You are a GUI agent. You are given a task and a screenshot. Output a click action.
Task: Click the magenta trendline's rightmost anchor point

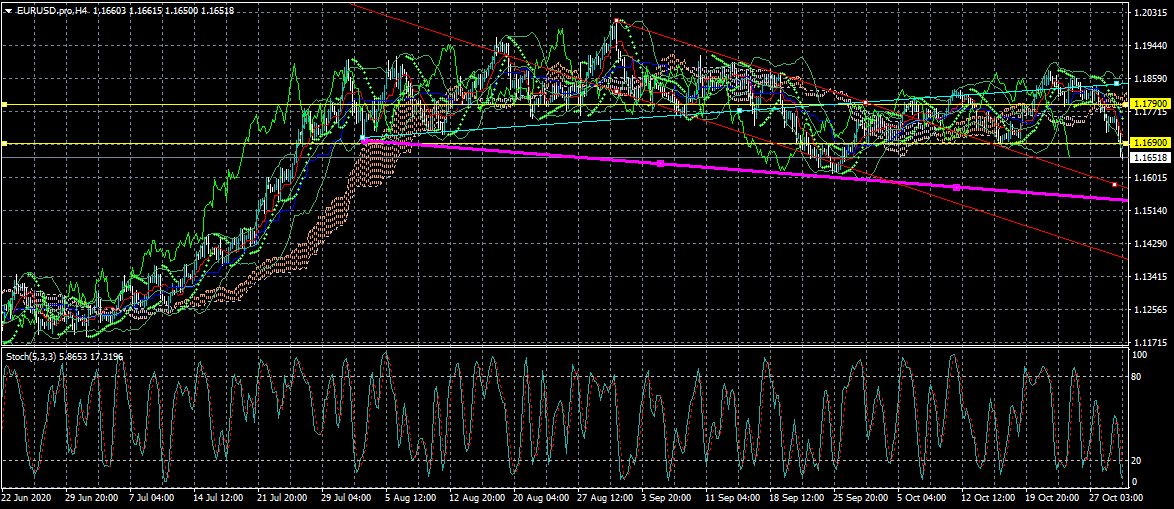(x=957, y=188)
